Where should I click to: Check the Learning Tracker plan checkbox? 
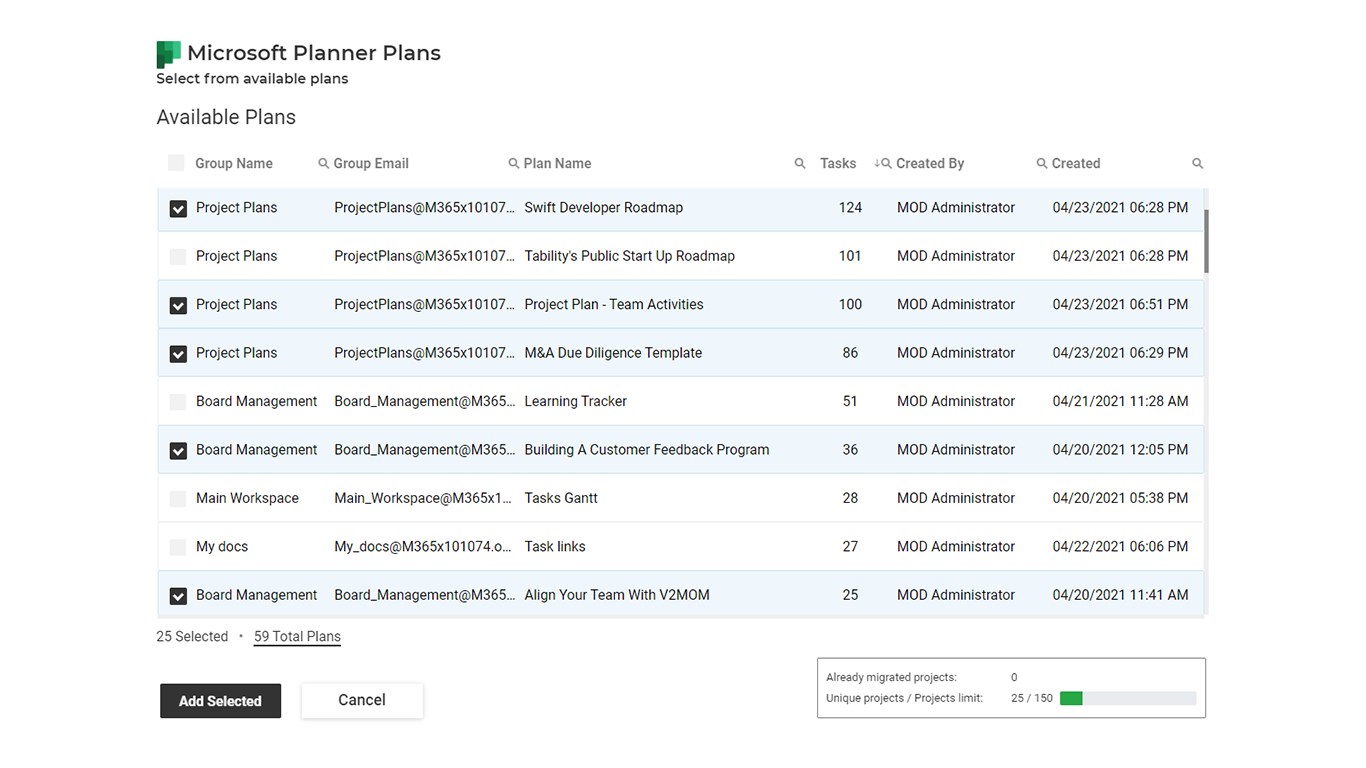click(178, 402)
